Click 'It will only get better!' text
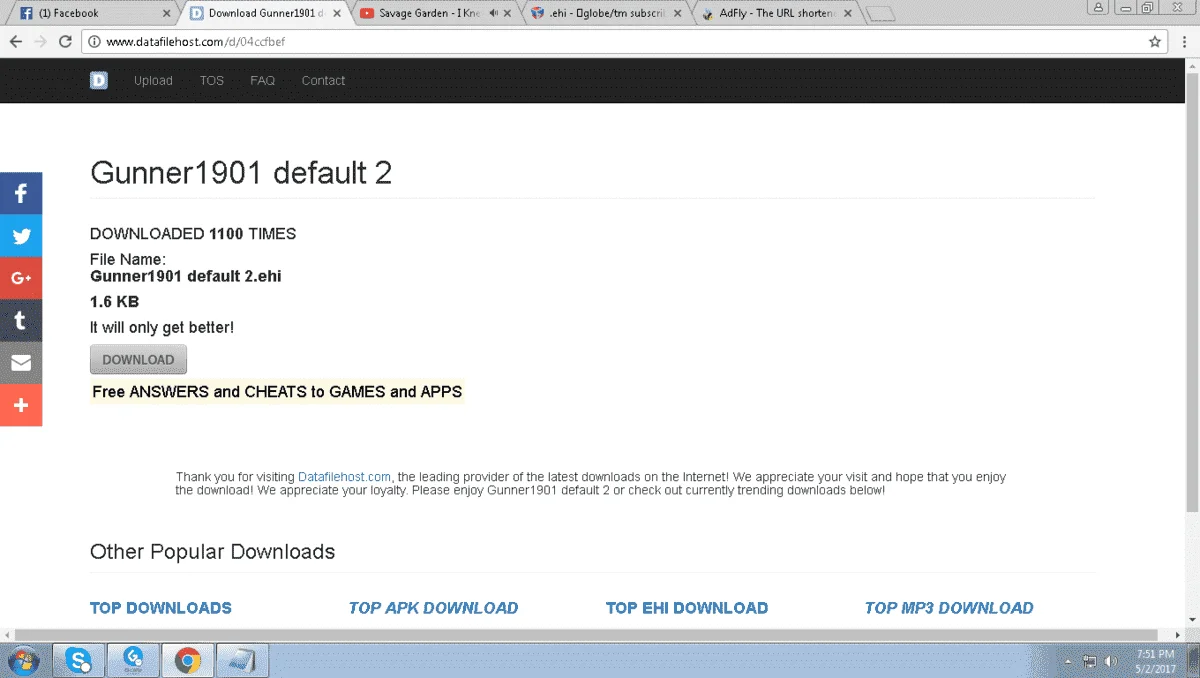The width and height of the screenshot is (1200, 678). click(162, 328)
